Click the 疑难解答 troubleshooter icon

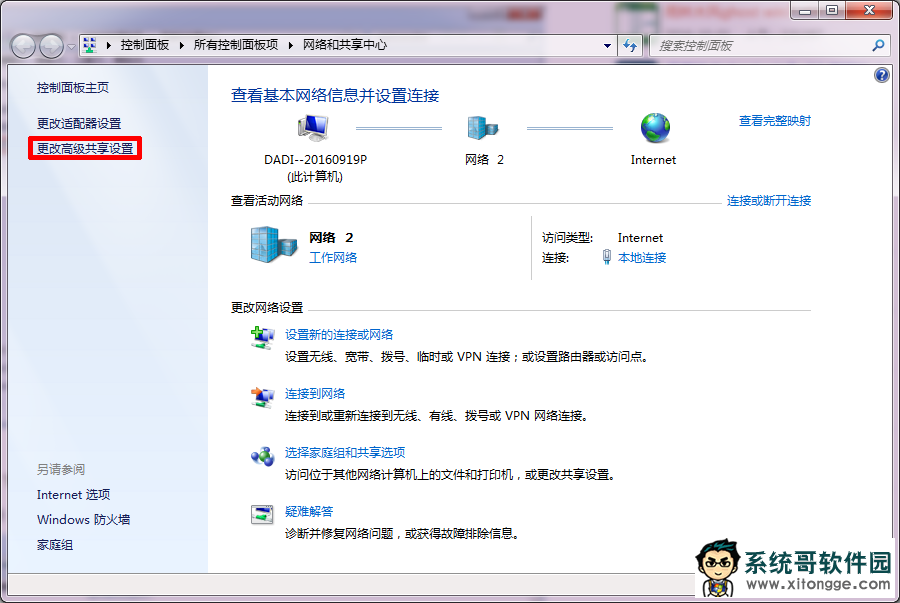click(x=262, y=515)
